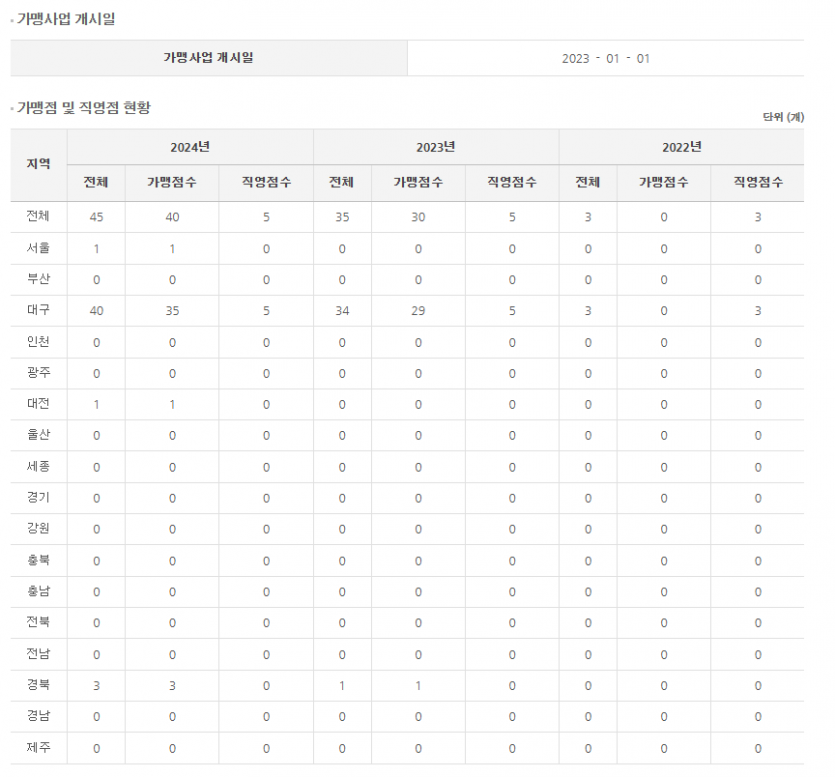Click the 단위 (개) unit label
The height and width of the screenshot is (777, 835).
pos(782,117)
